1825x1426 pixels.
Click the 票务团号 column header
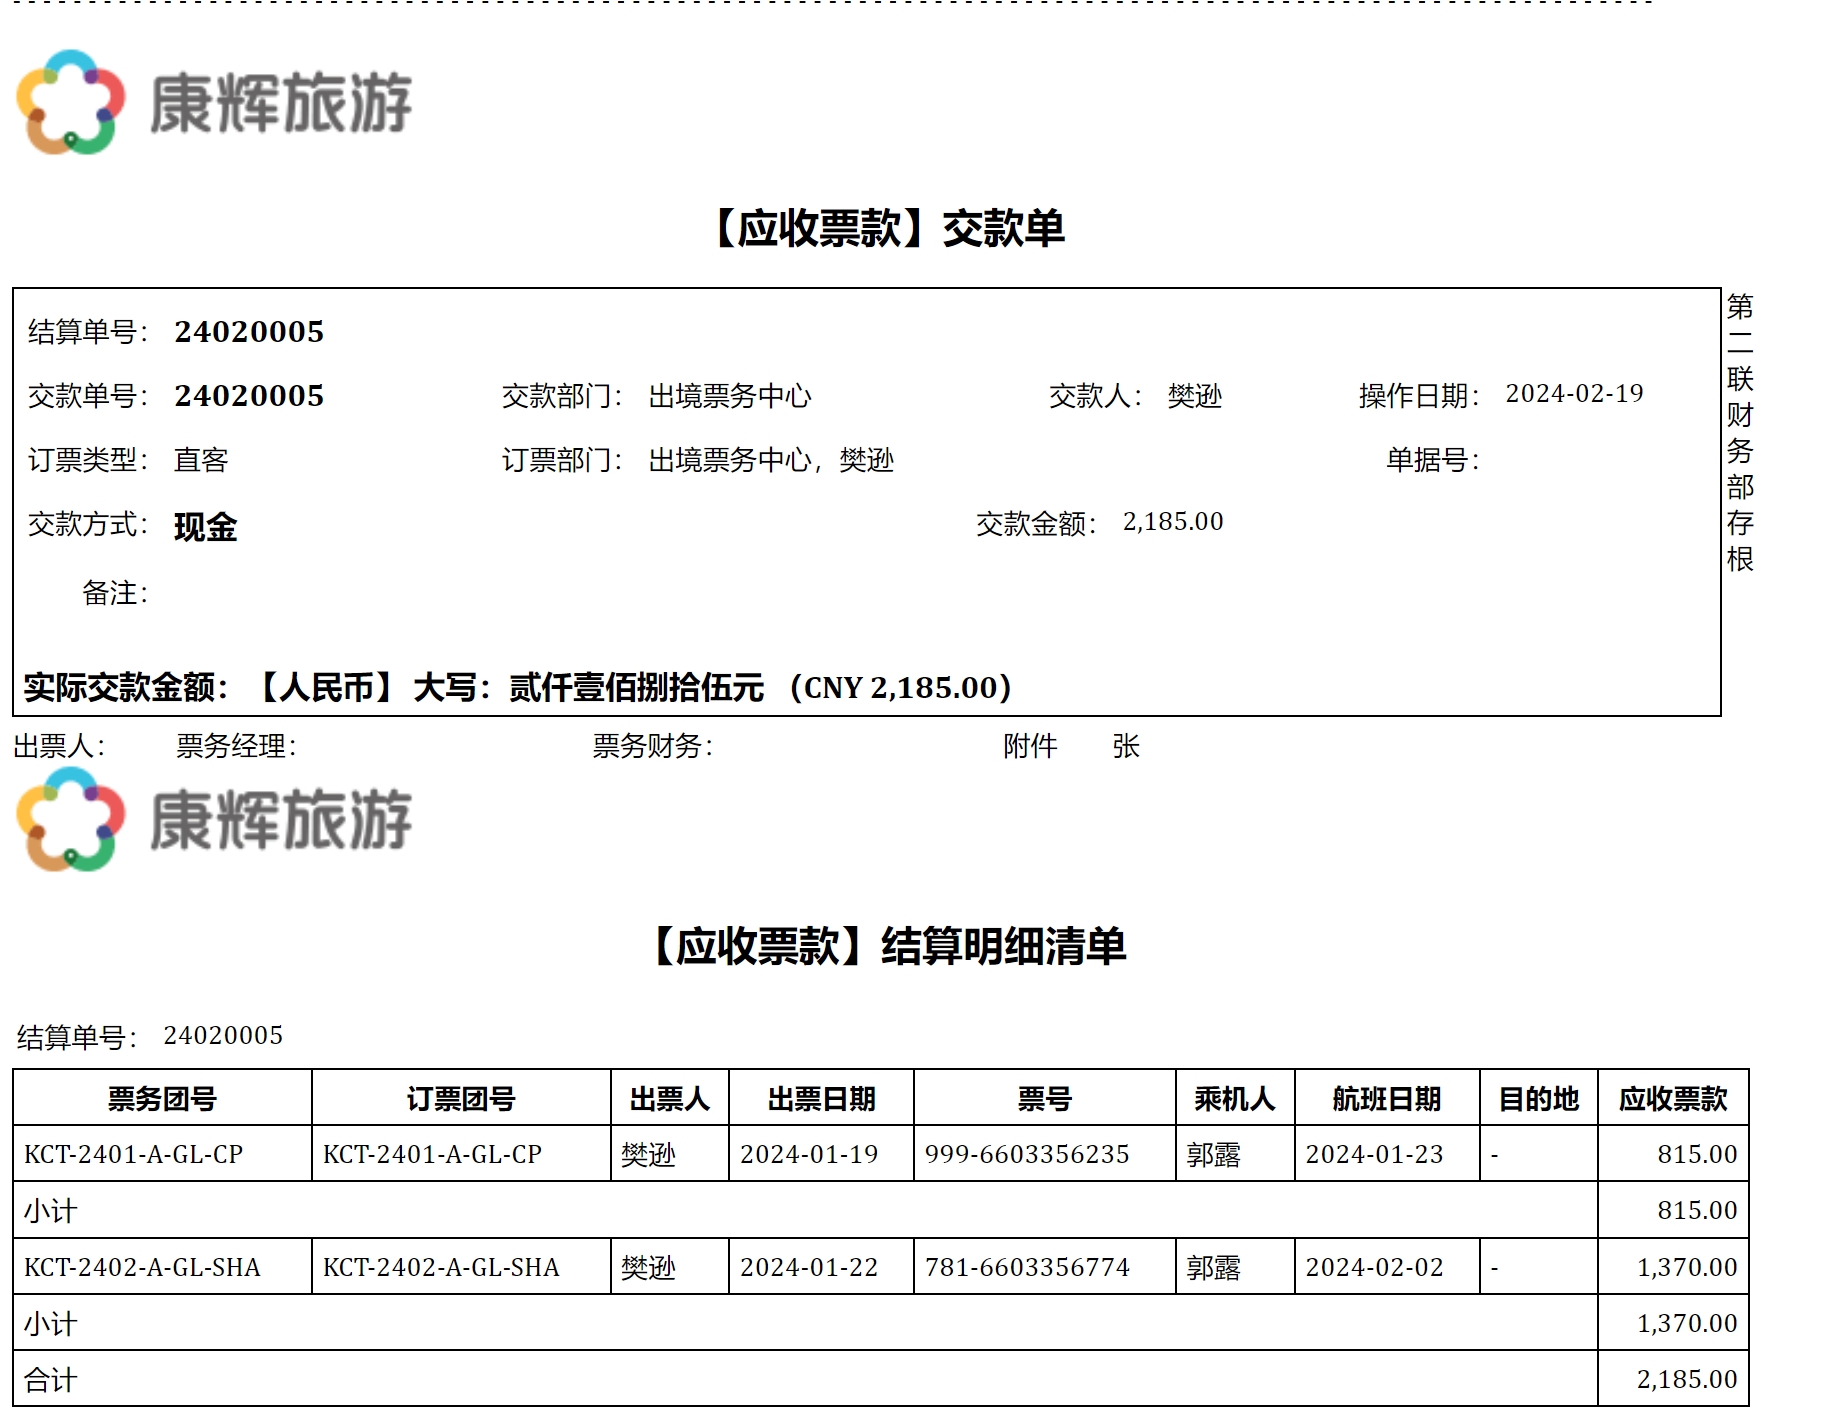162,1099
